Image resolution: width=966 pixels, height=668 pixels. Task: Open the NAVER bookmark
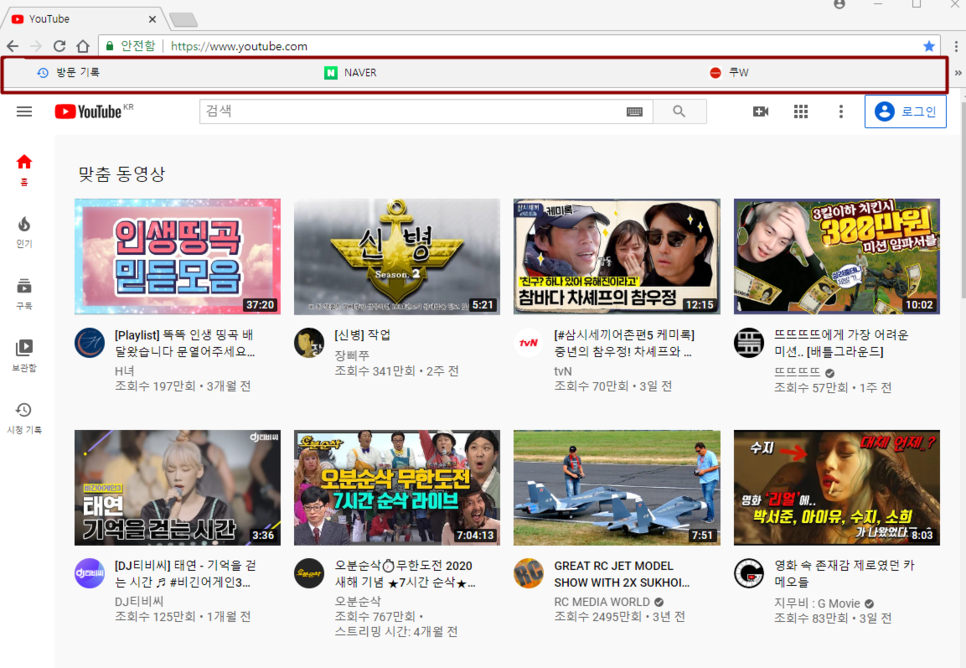351,73
